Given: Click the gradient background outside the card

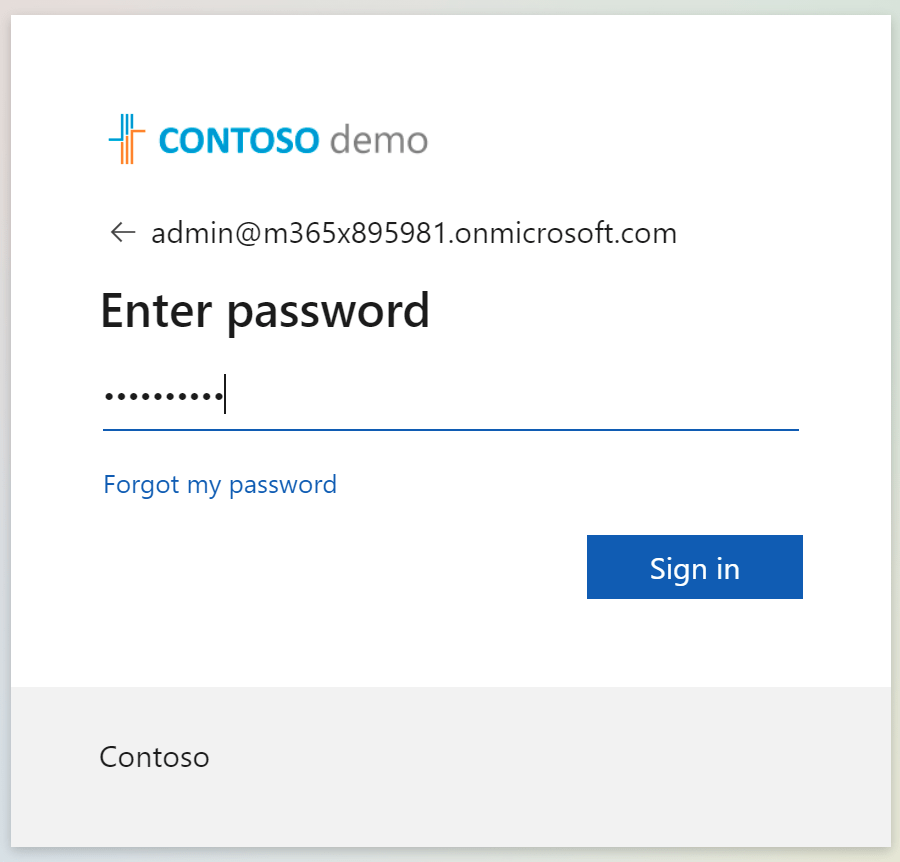Looking at the screenshot, I should coord(895,430).
